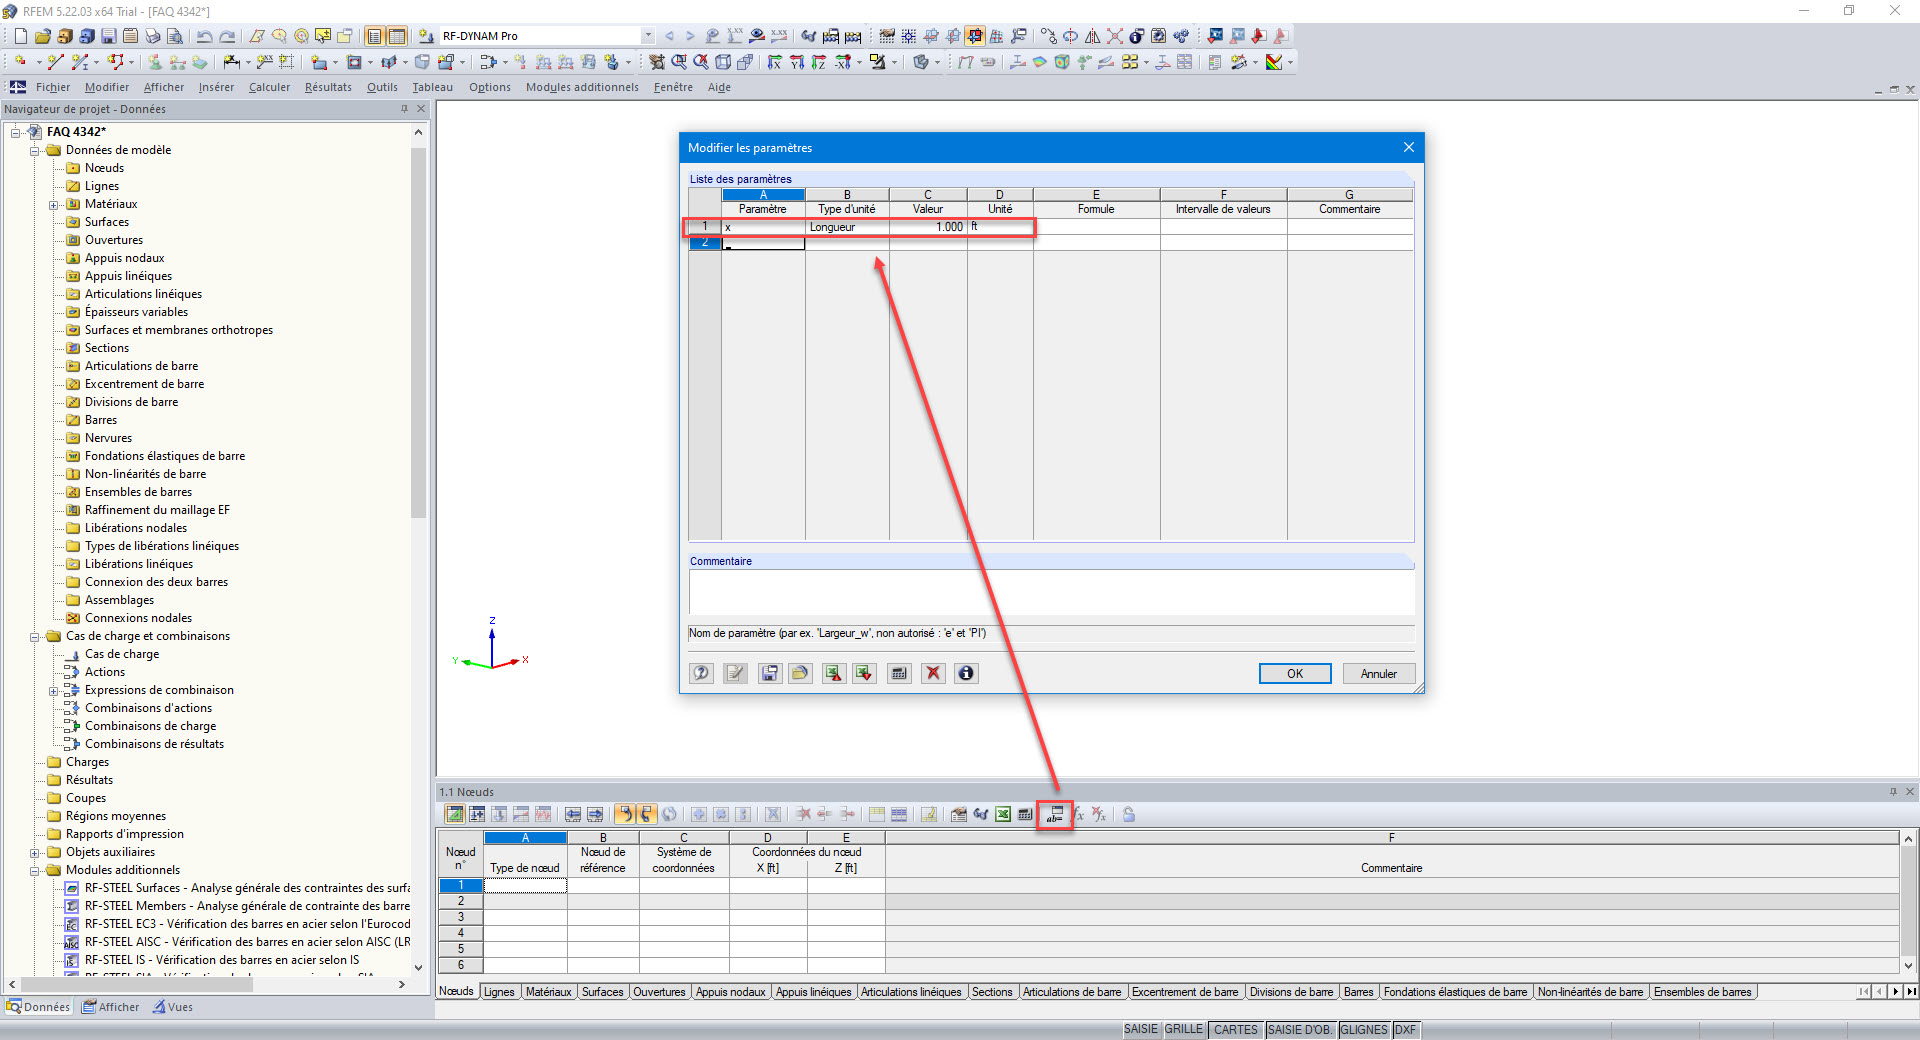Toggle GRILLE in the status bar
The height and width of the screenshot is (1040, 1920).
[1184, 1030]
